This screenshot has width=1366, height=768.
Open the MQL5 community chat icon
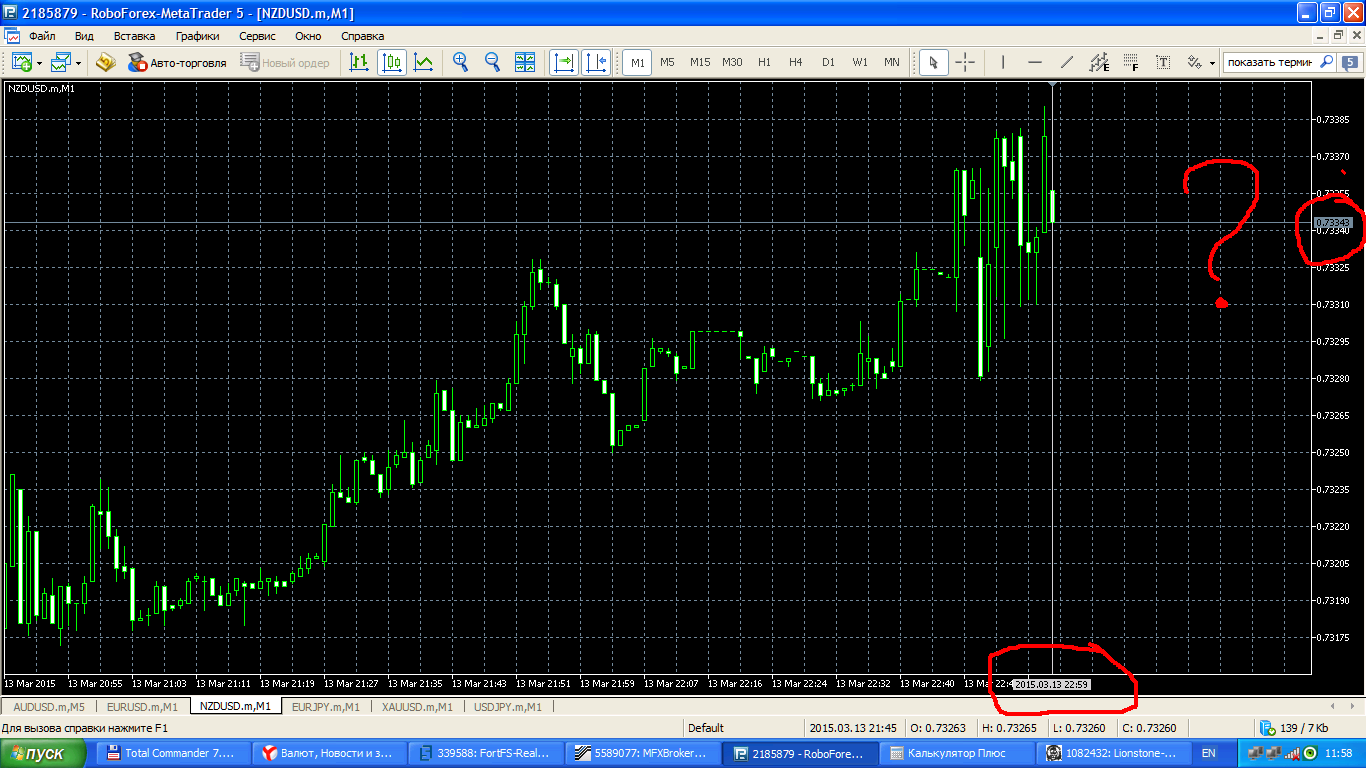point(1350,62)
